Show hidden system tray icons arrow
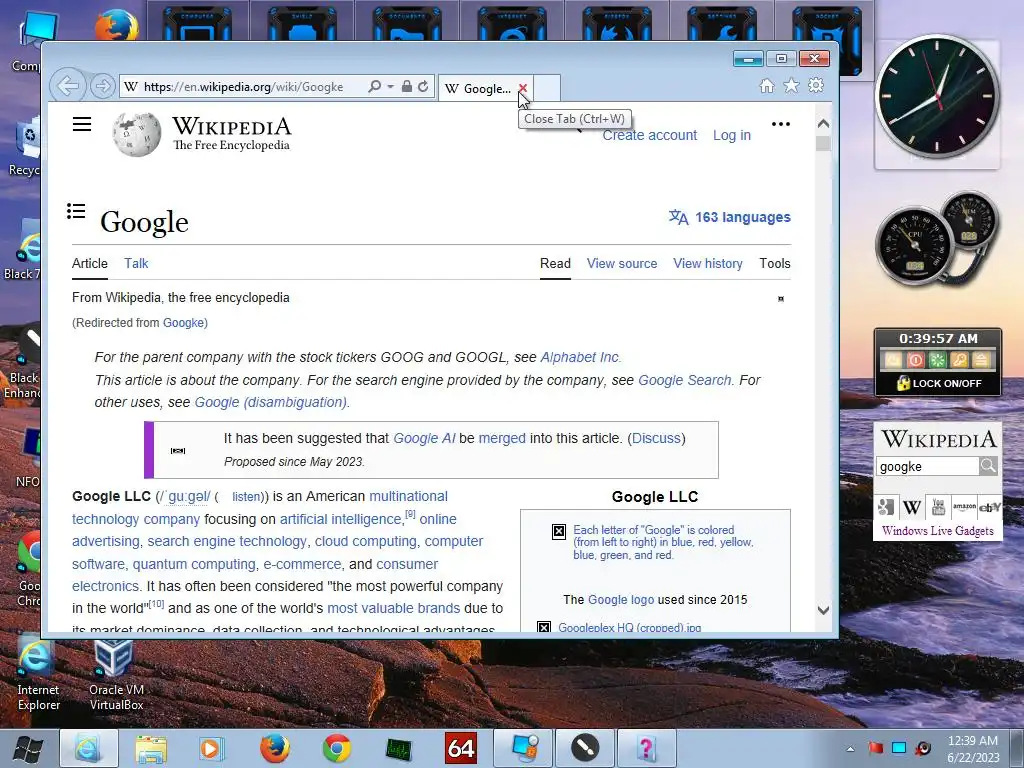The width and height of the screenshot is (1024, 768). (x=850, y=748)
